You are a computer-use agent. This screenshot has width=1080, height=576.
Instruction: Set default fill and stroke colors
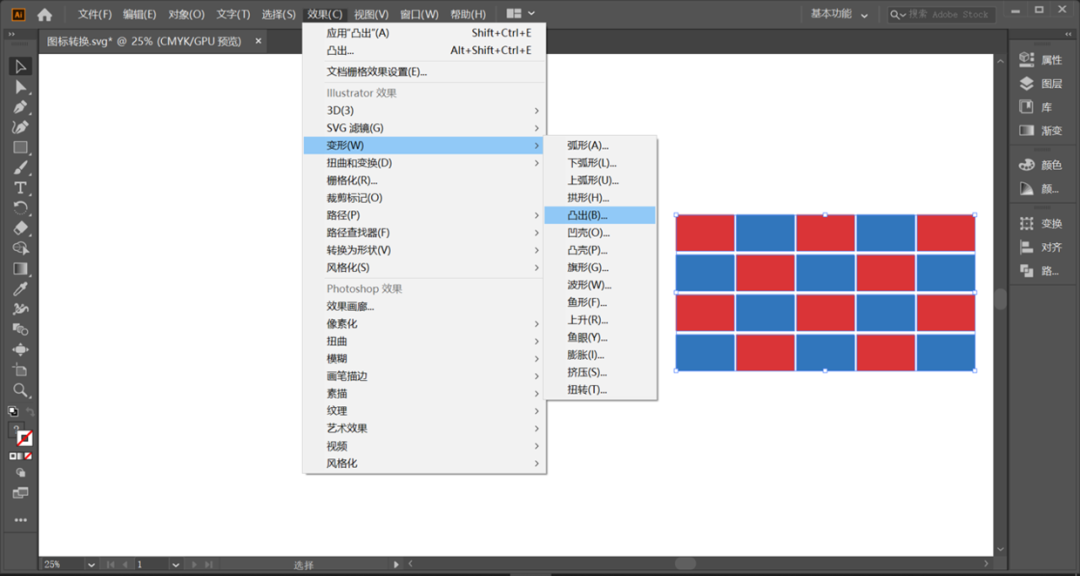(x=12, y=411)
